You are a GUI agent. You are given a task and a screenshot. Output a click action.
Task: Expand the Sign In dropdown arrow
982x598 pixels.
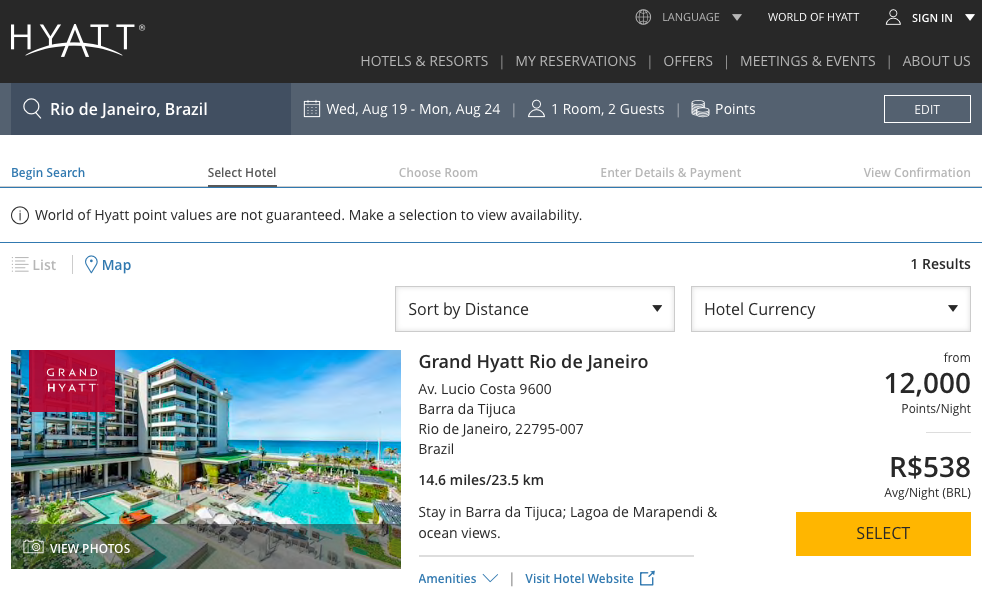[969, 18]
